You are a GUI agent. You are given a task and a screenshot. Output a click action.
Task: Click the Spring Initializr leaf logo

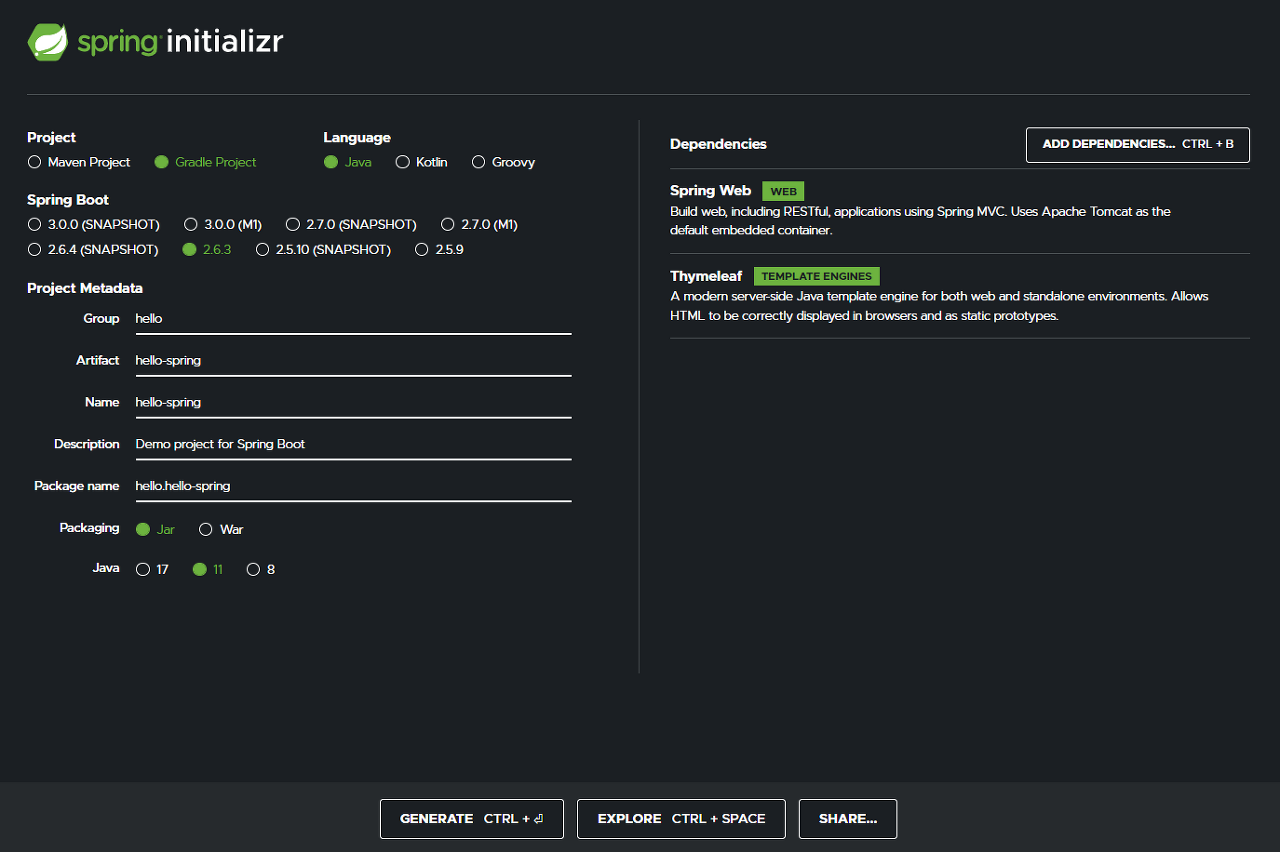48,42
